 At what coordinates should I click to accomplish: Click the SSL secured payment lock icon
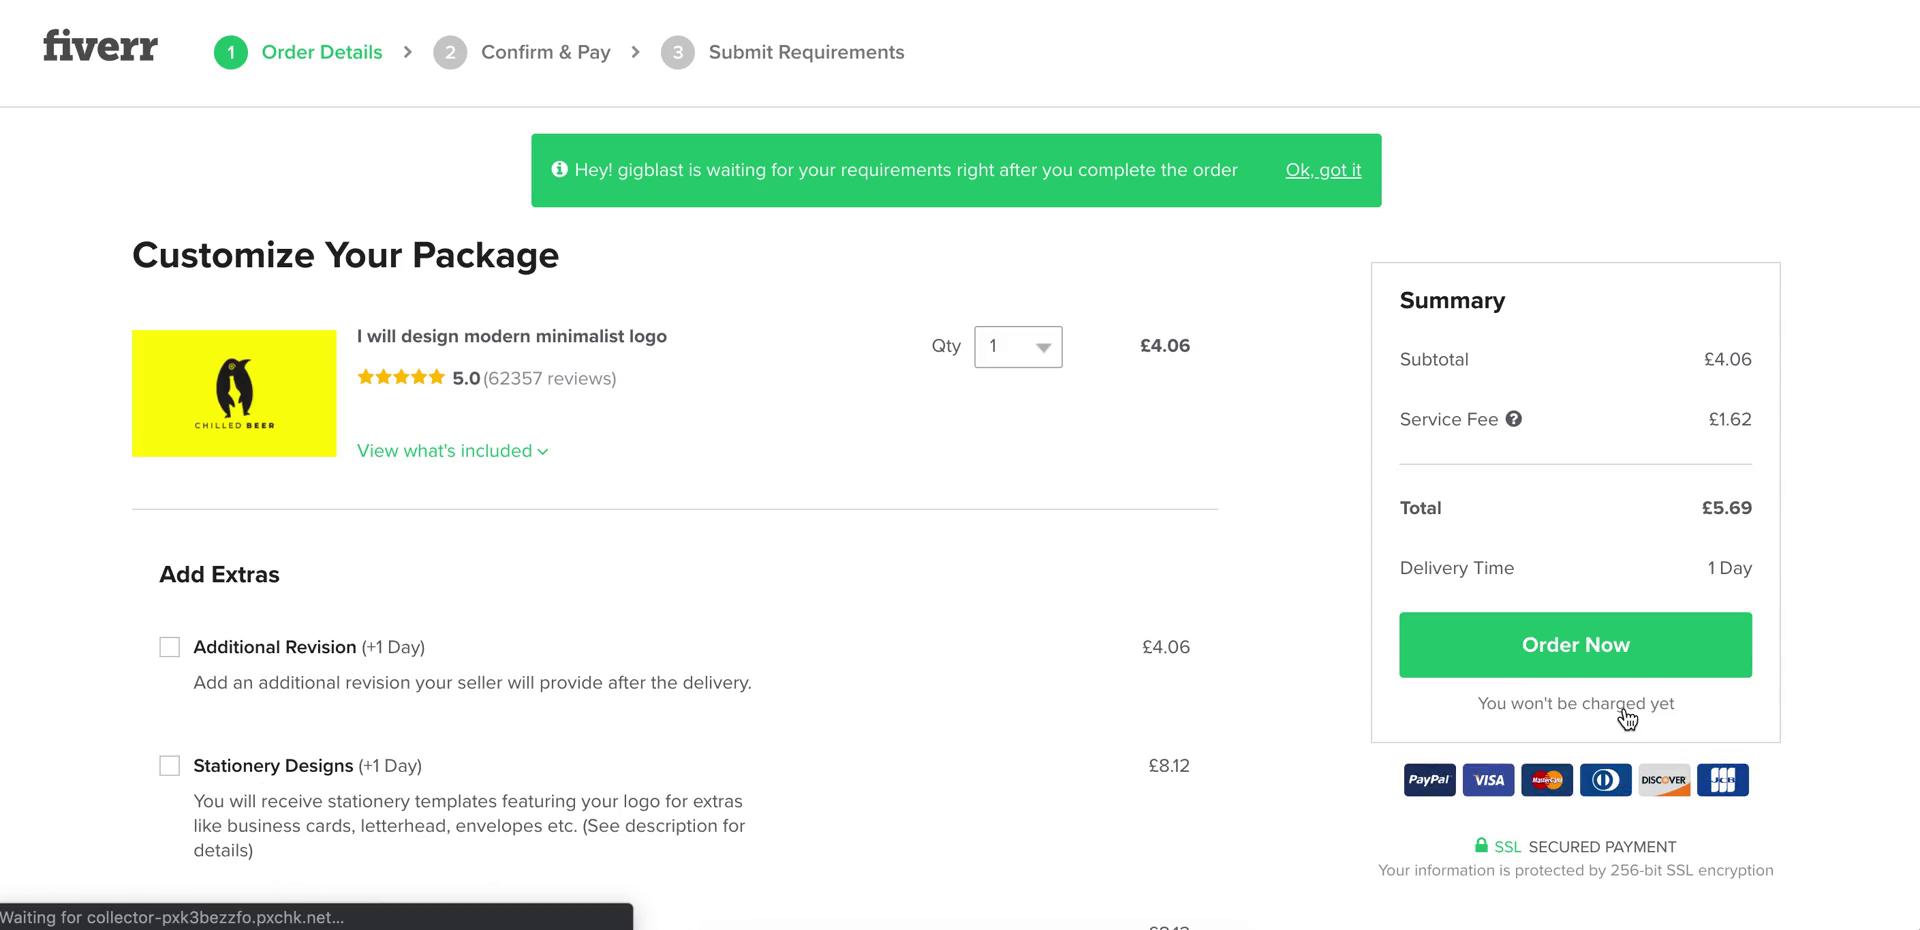coord(1481,845)
